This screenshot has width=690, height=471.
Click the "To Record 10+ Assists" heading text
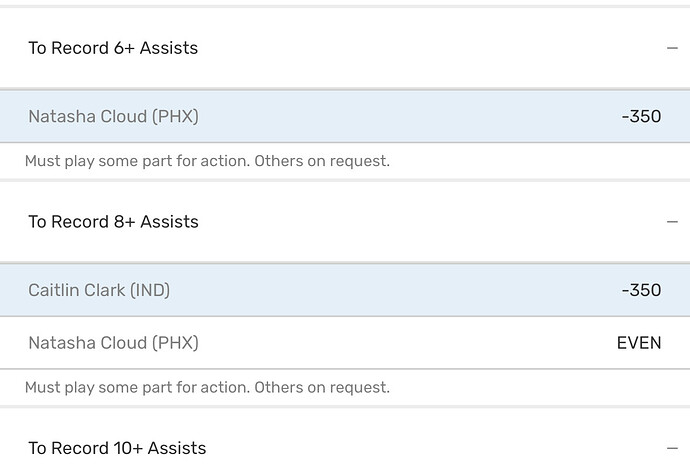click(117, 448)
